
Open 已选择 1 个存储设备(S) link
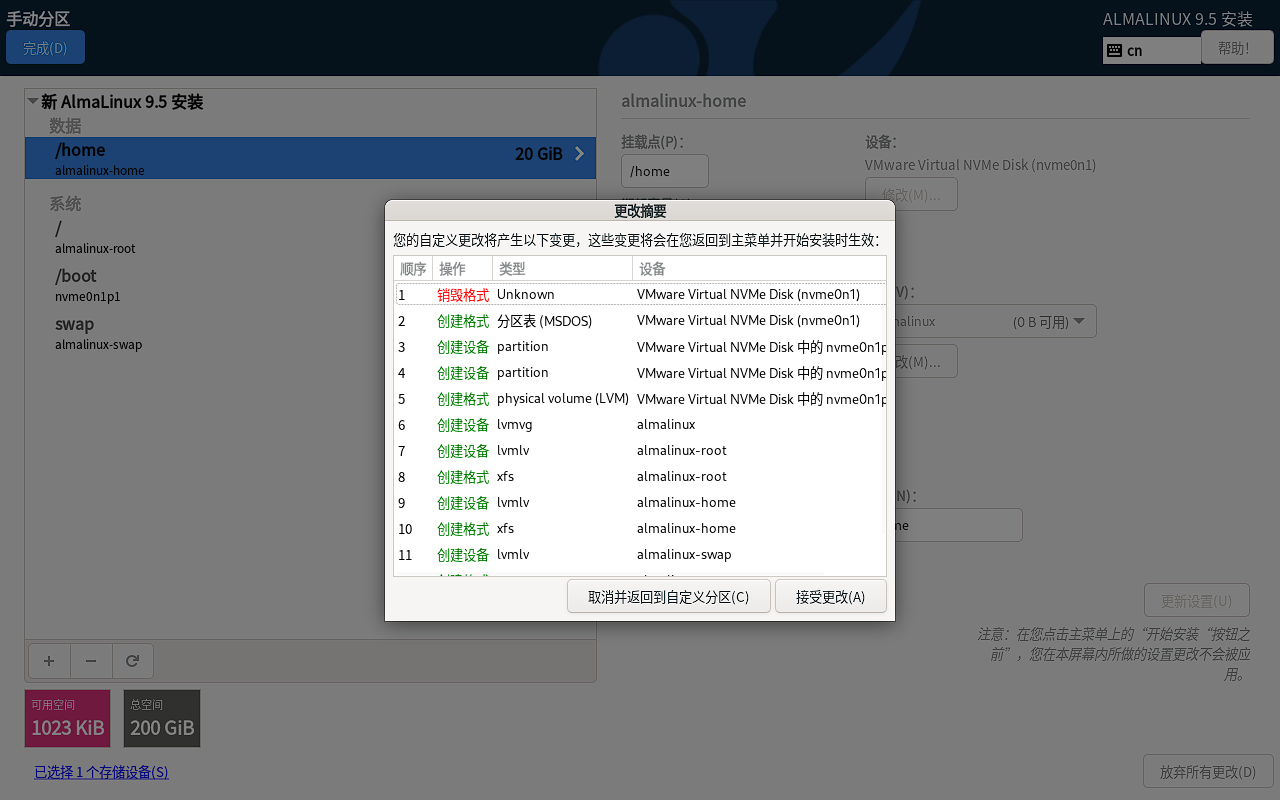101,772
